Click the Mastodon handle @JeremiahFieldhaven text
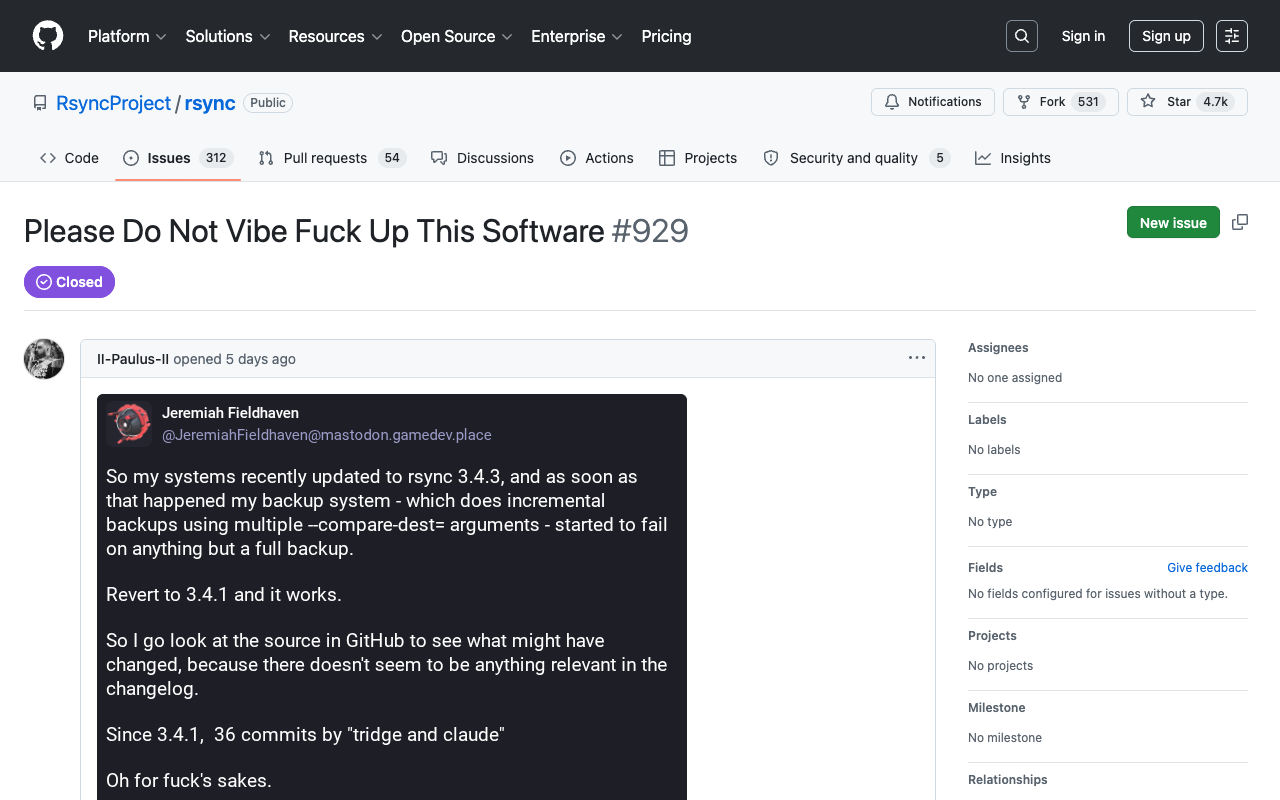The image size is (1280, 800). click(x=326, y=435)
